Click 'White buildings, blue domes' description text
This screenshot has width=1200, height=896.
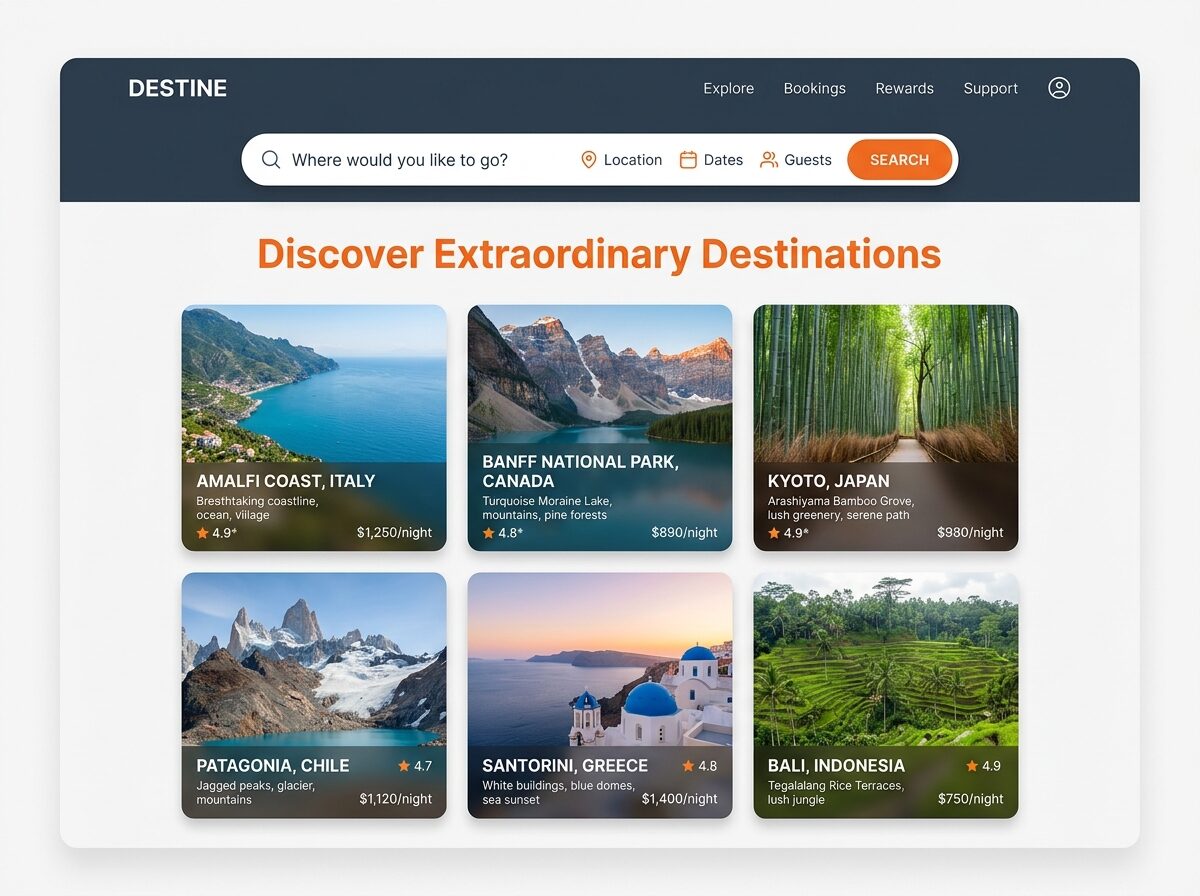click(559, 786)
